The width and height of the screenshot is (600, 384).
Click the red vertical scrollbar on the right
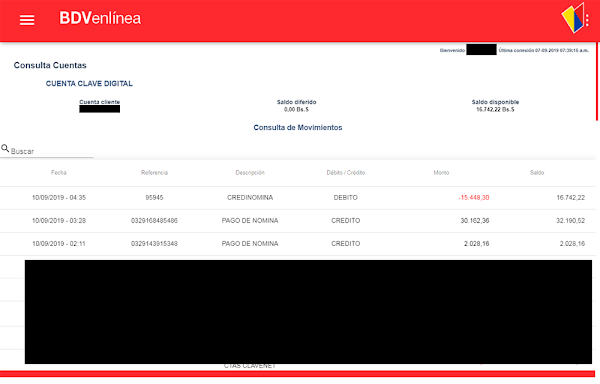pyautogui.click(x=597, y=82)
